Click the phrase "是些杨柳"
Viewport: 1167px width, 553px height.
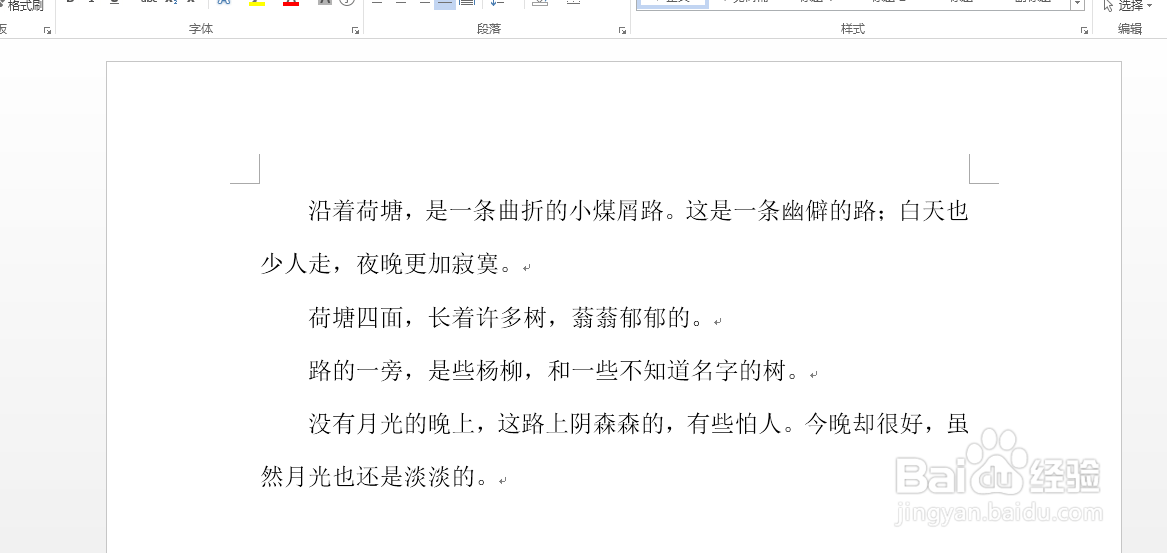point(474,371)
